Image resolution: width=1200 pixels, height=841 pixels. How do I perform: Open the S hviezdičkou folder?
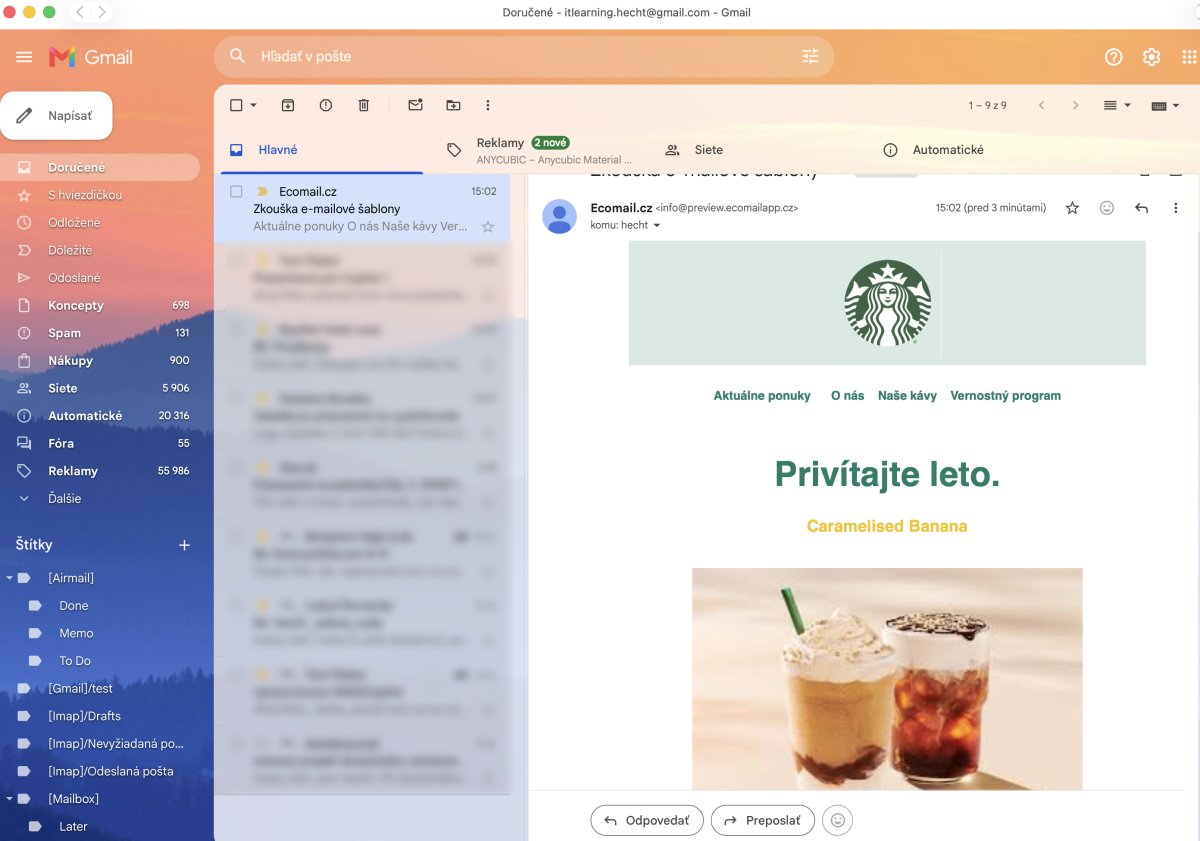tap(100, 195)
